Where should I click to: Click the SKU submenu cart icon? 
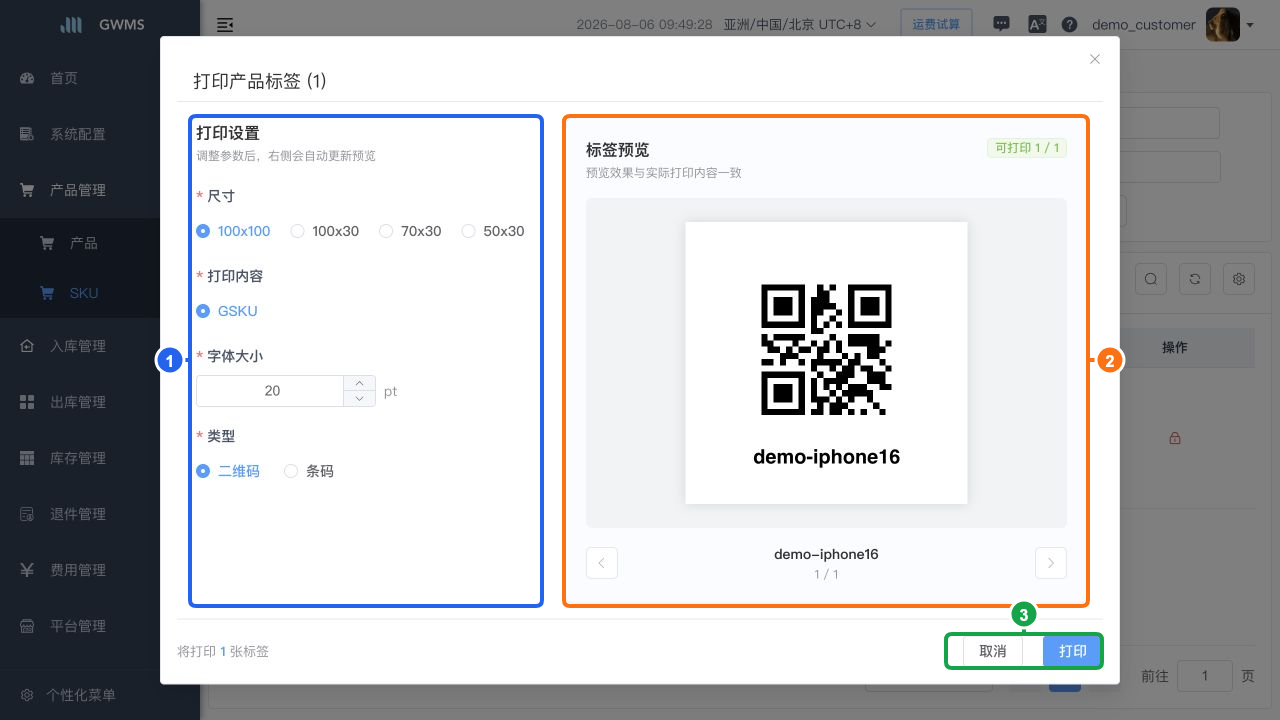pos(46,293)
